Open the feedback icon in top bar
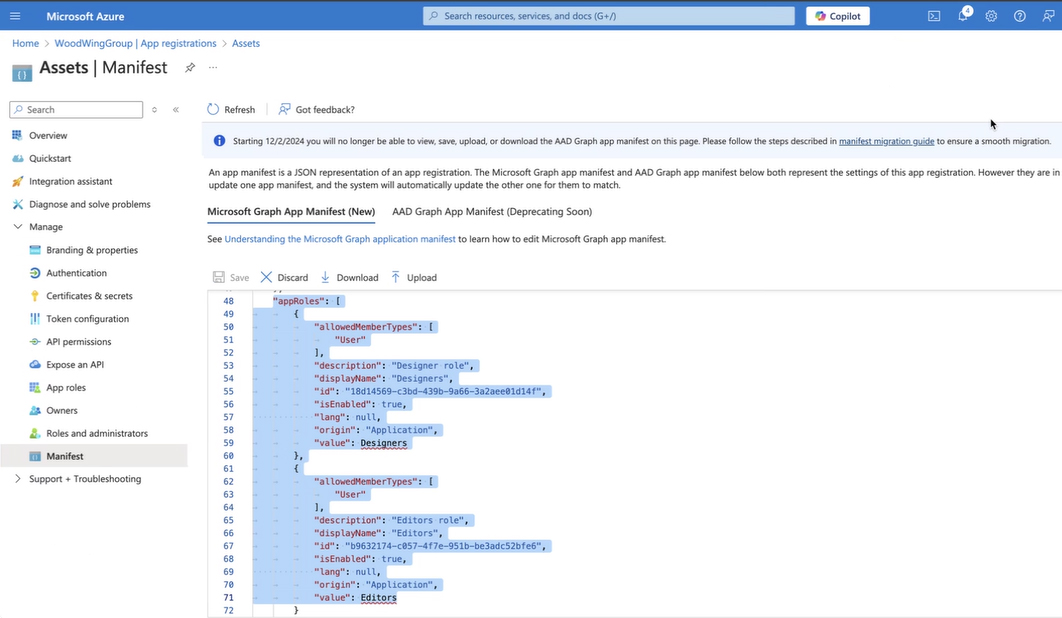The width and height of the screenshot is (1062, 618). (1048, 16)
